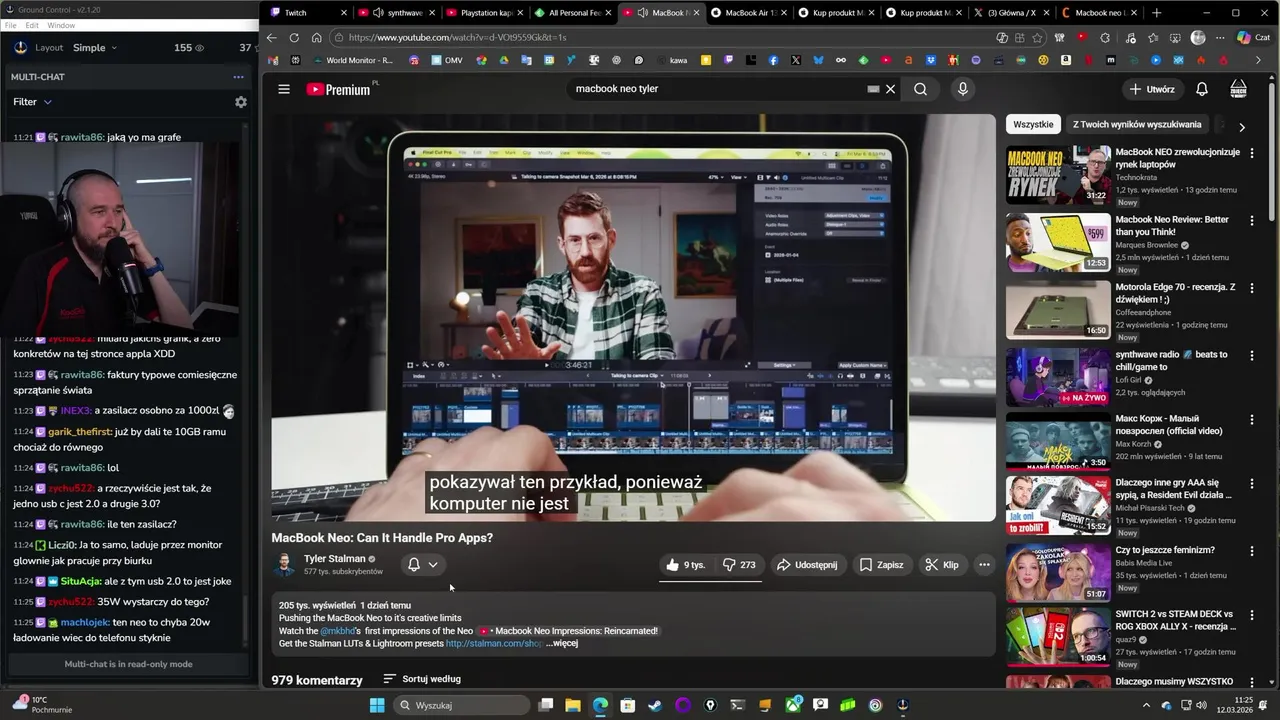Like the video with thumbs-up button

pos(686,565)
